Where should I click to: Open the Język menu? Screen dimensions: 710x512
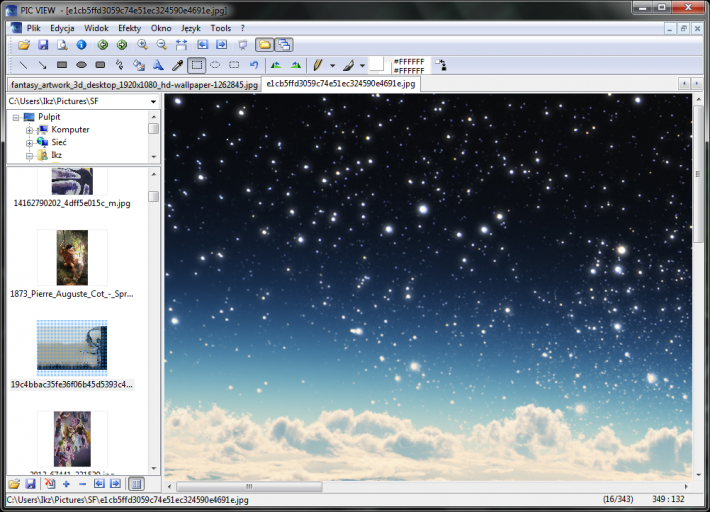click(x=191, y=28)
